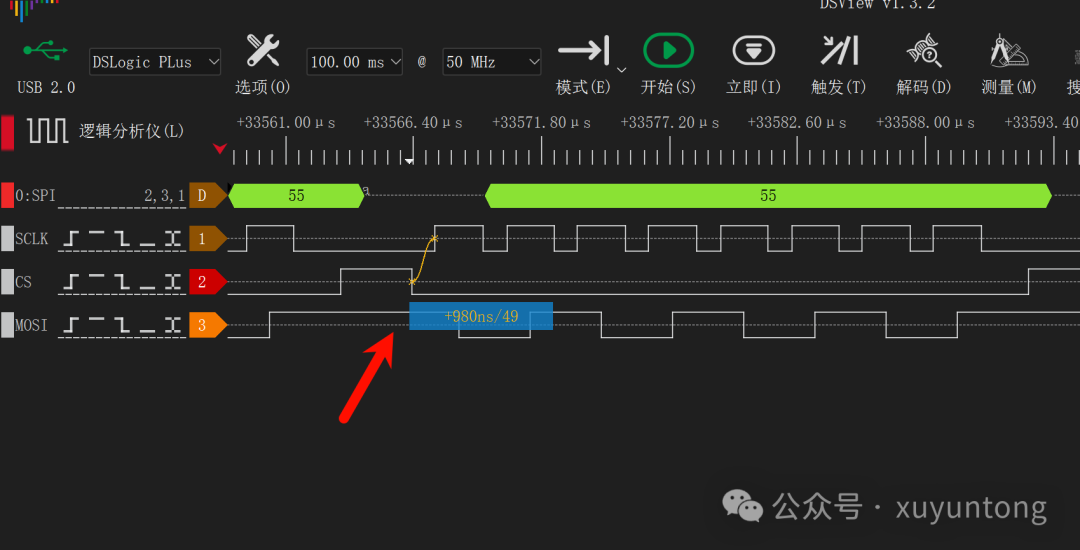Run instant capture with 立即(I) icon

click(x=754, y=51)
